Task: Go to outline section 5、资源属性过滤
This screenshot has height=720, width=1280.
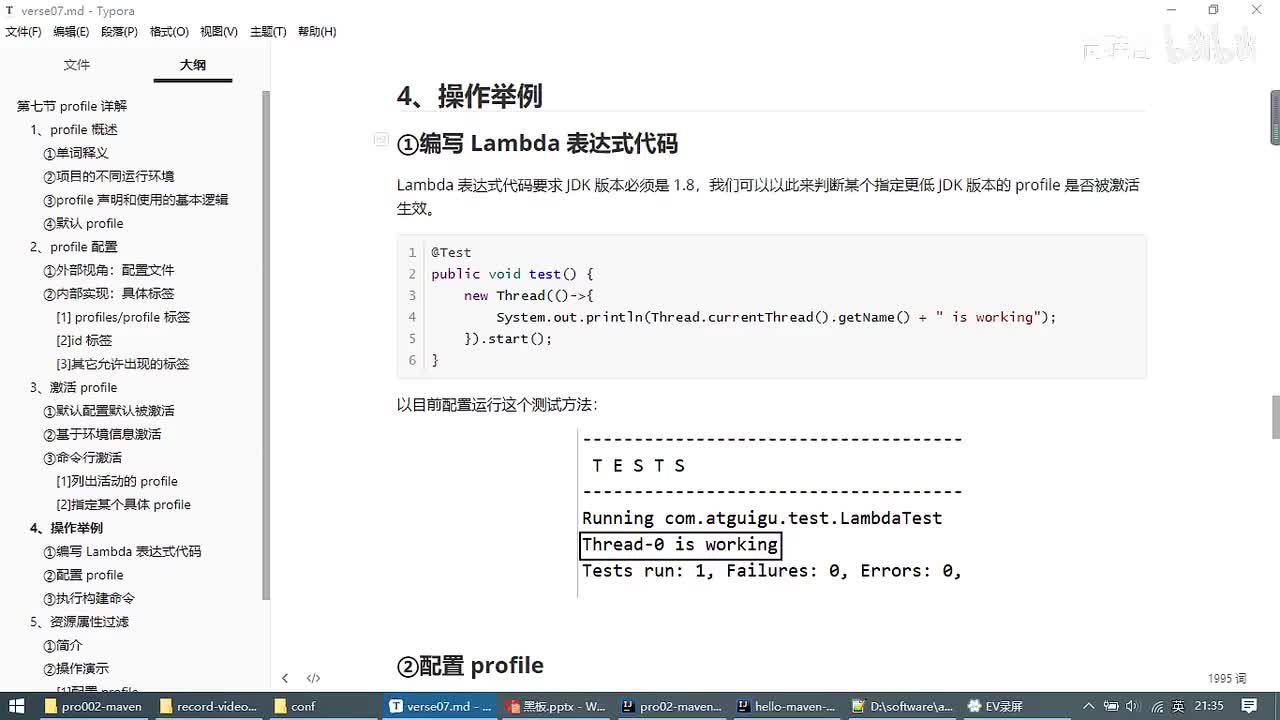Action: click(x=79, y=622)
